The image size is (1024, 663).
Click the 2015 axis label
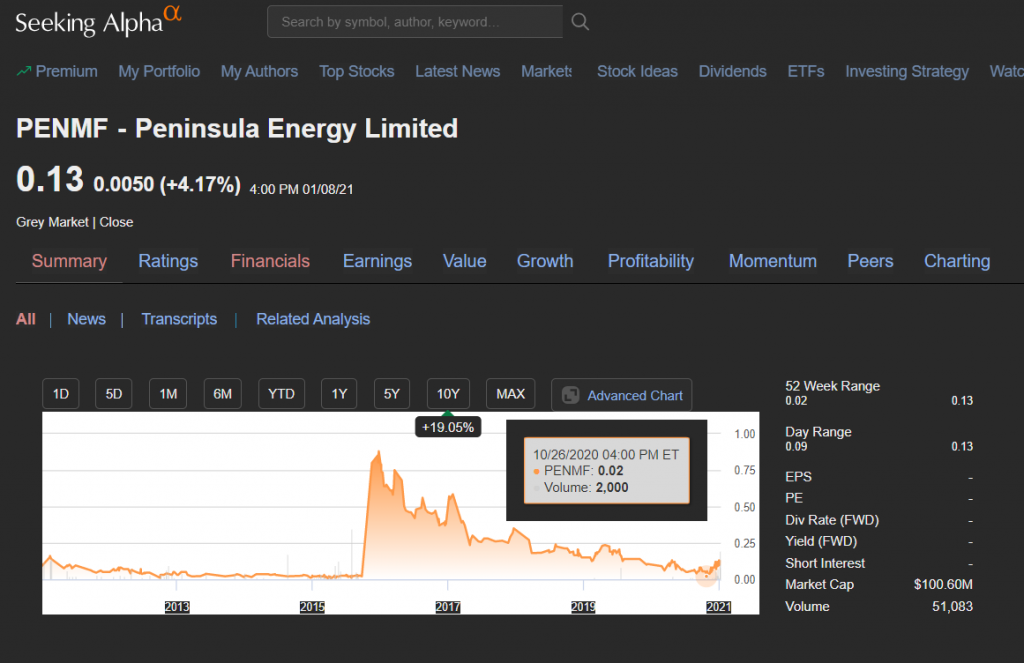pos(312,607)
